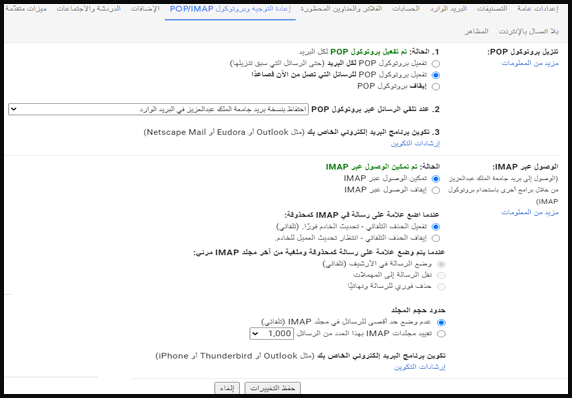Select تمكين الوصول عبر IMAP radio button
572x398 pixels.
[436, 179]
